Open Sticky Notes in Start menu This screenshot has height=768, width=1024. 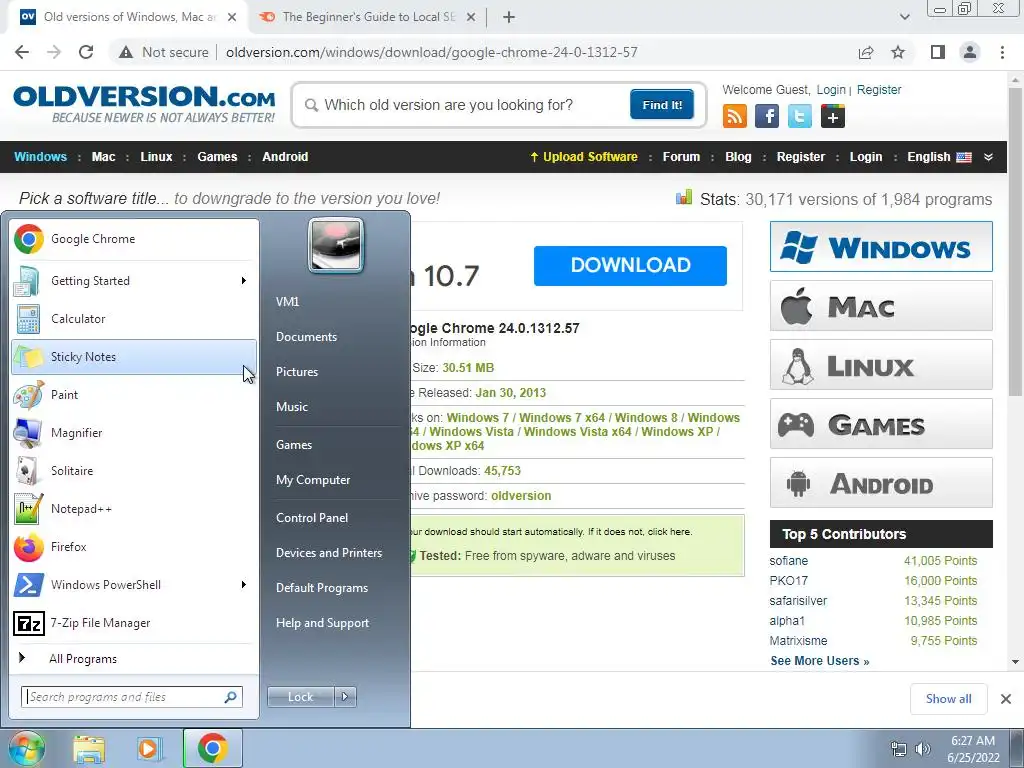click(134, 357)
